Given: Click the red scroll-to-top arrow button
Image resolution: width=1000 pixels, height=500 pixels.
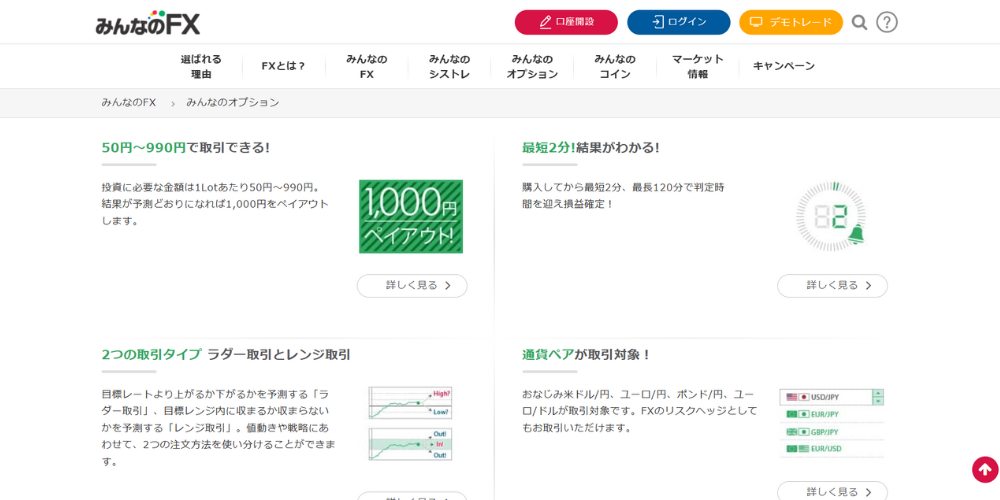Looking at the screenshot, I should click(985, 469).
